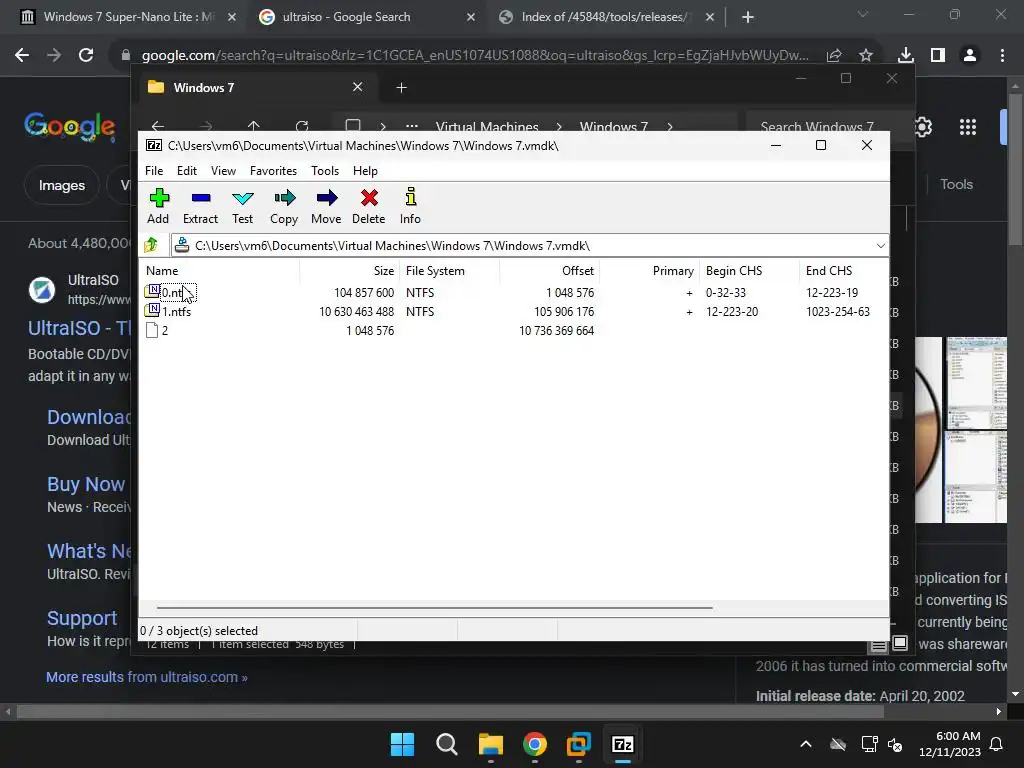Open taskbar File Explorer icon

(x=490, y=744)
